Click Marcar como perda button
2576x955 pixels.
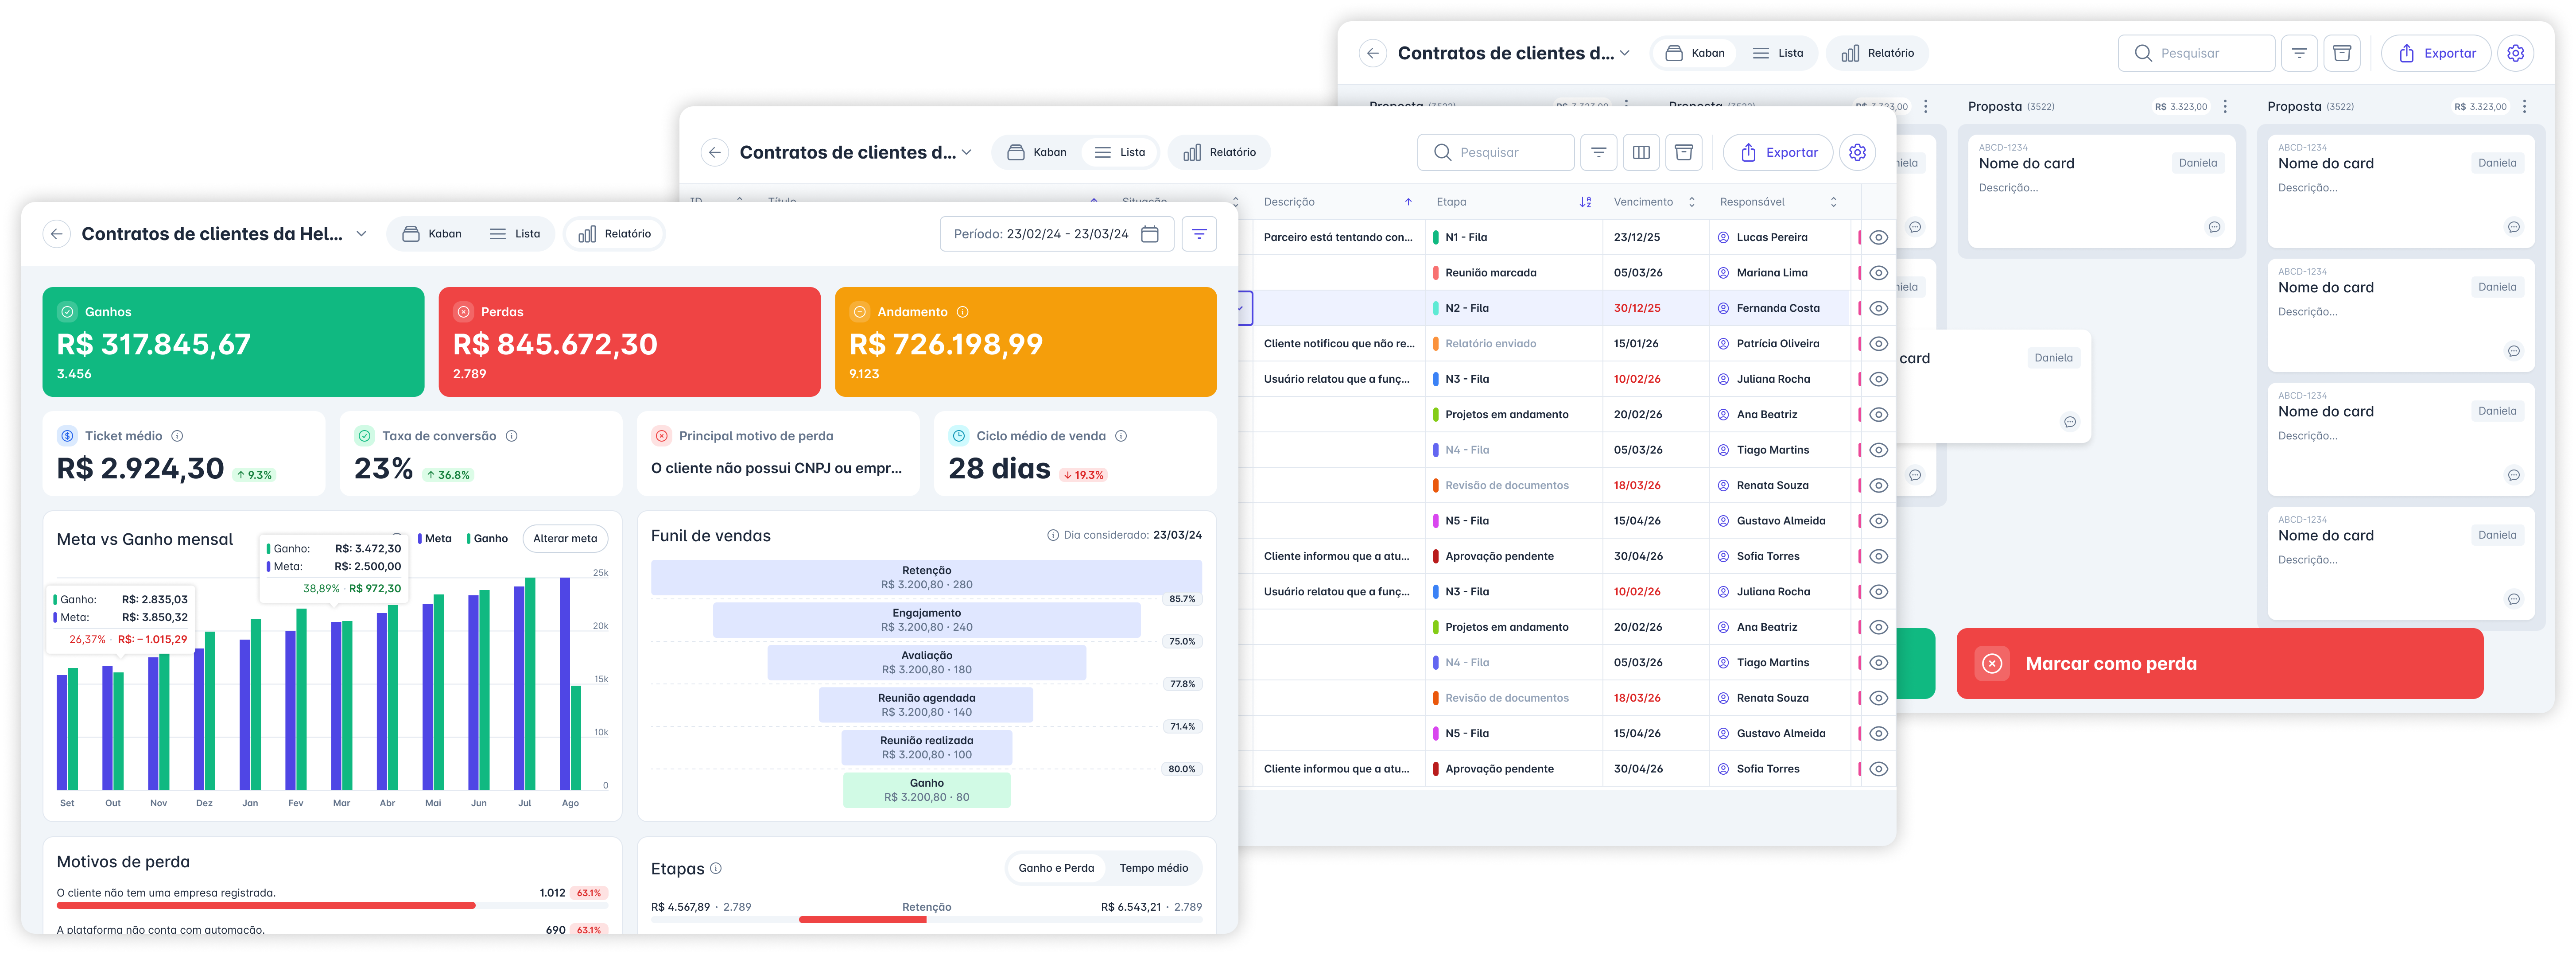[x=2219, y=664]
